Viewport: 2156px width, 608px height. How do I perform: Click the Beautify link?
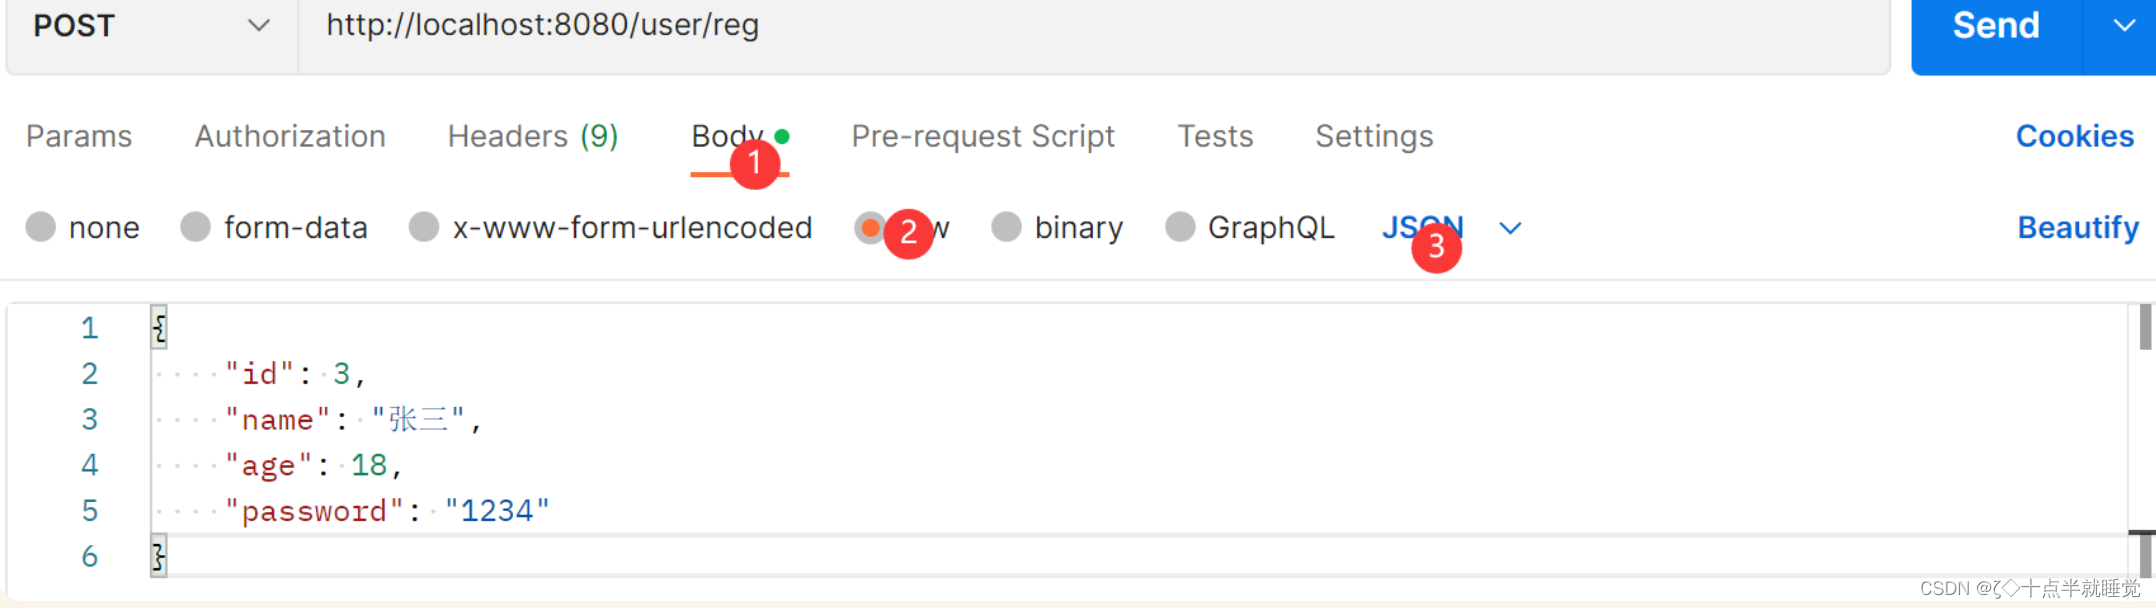(2077, 228)
